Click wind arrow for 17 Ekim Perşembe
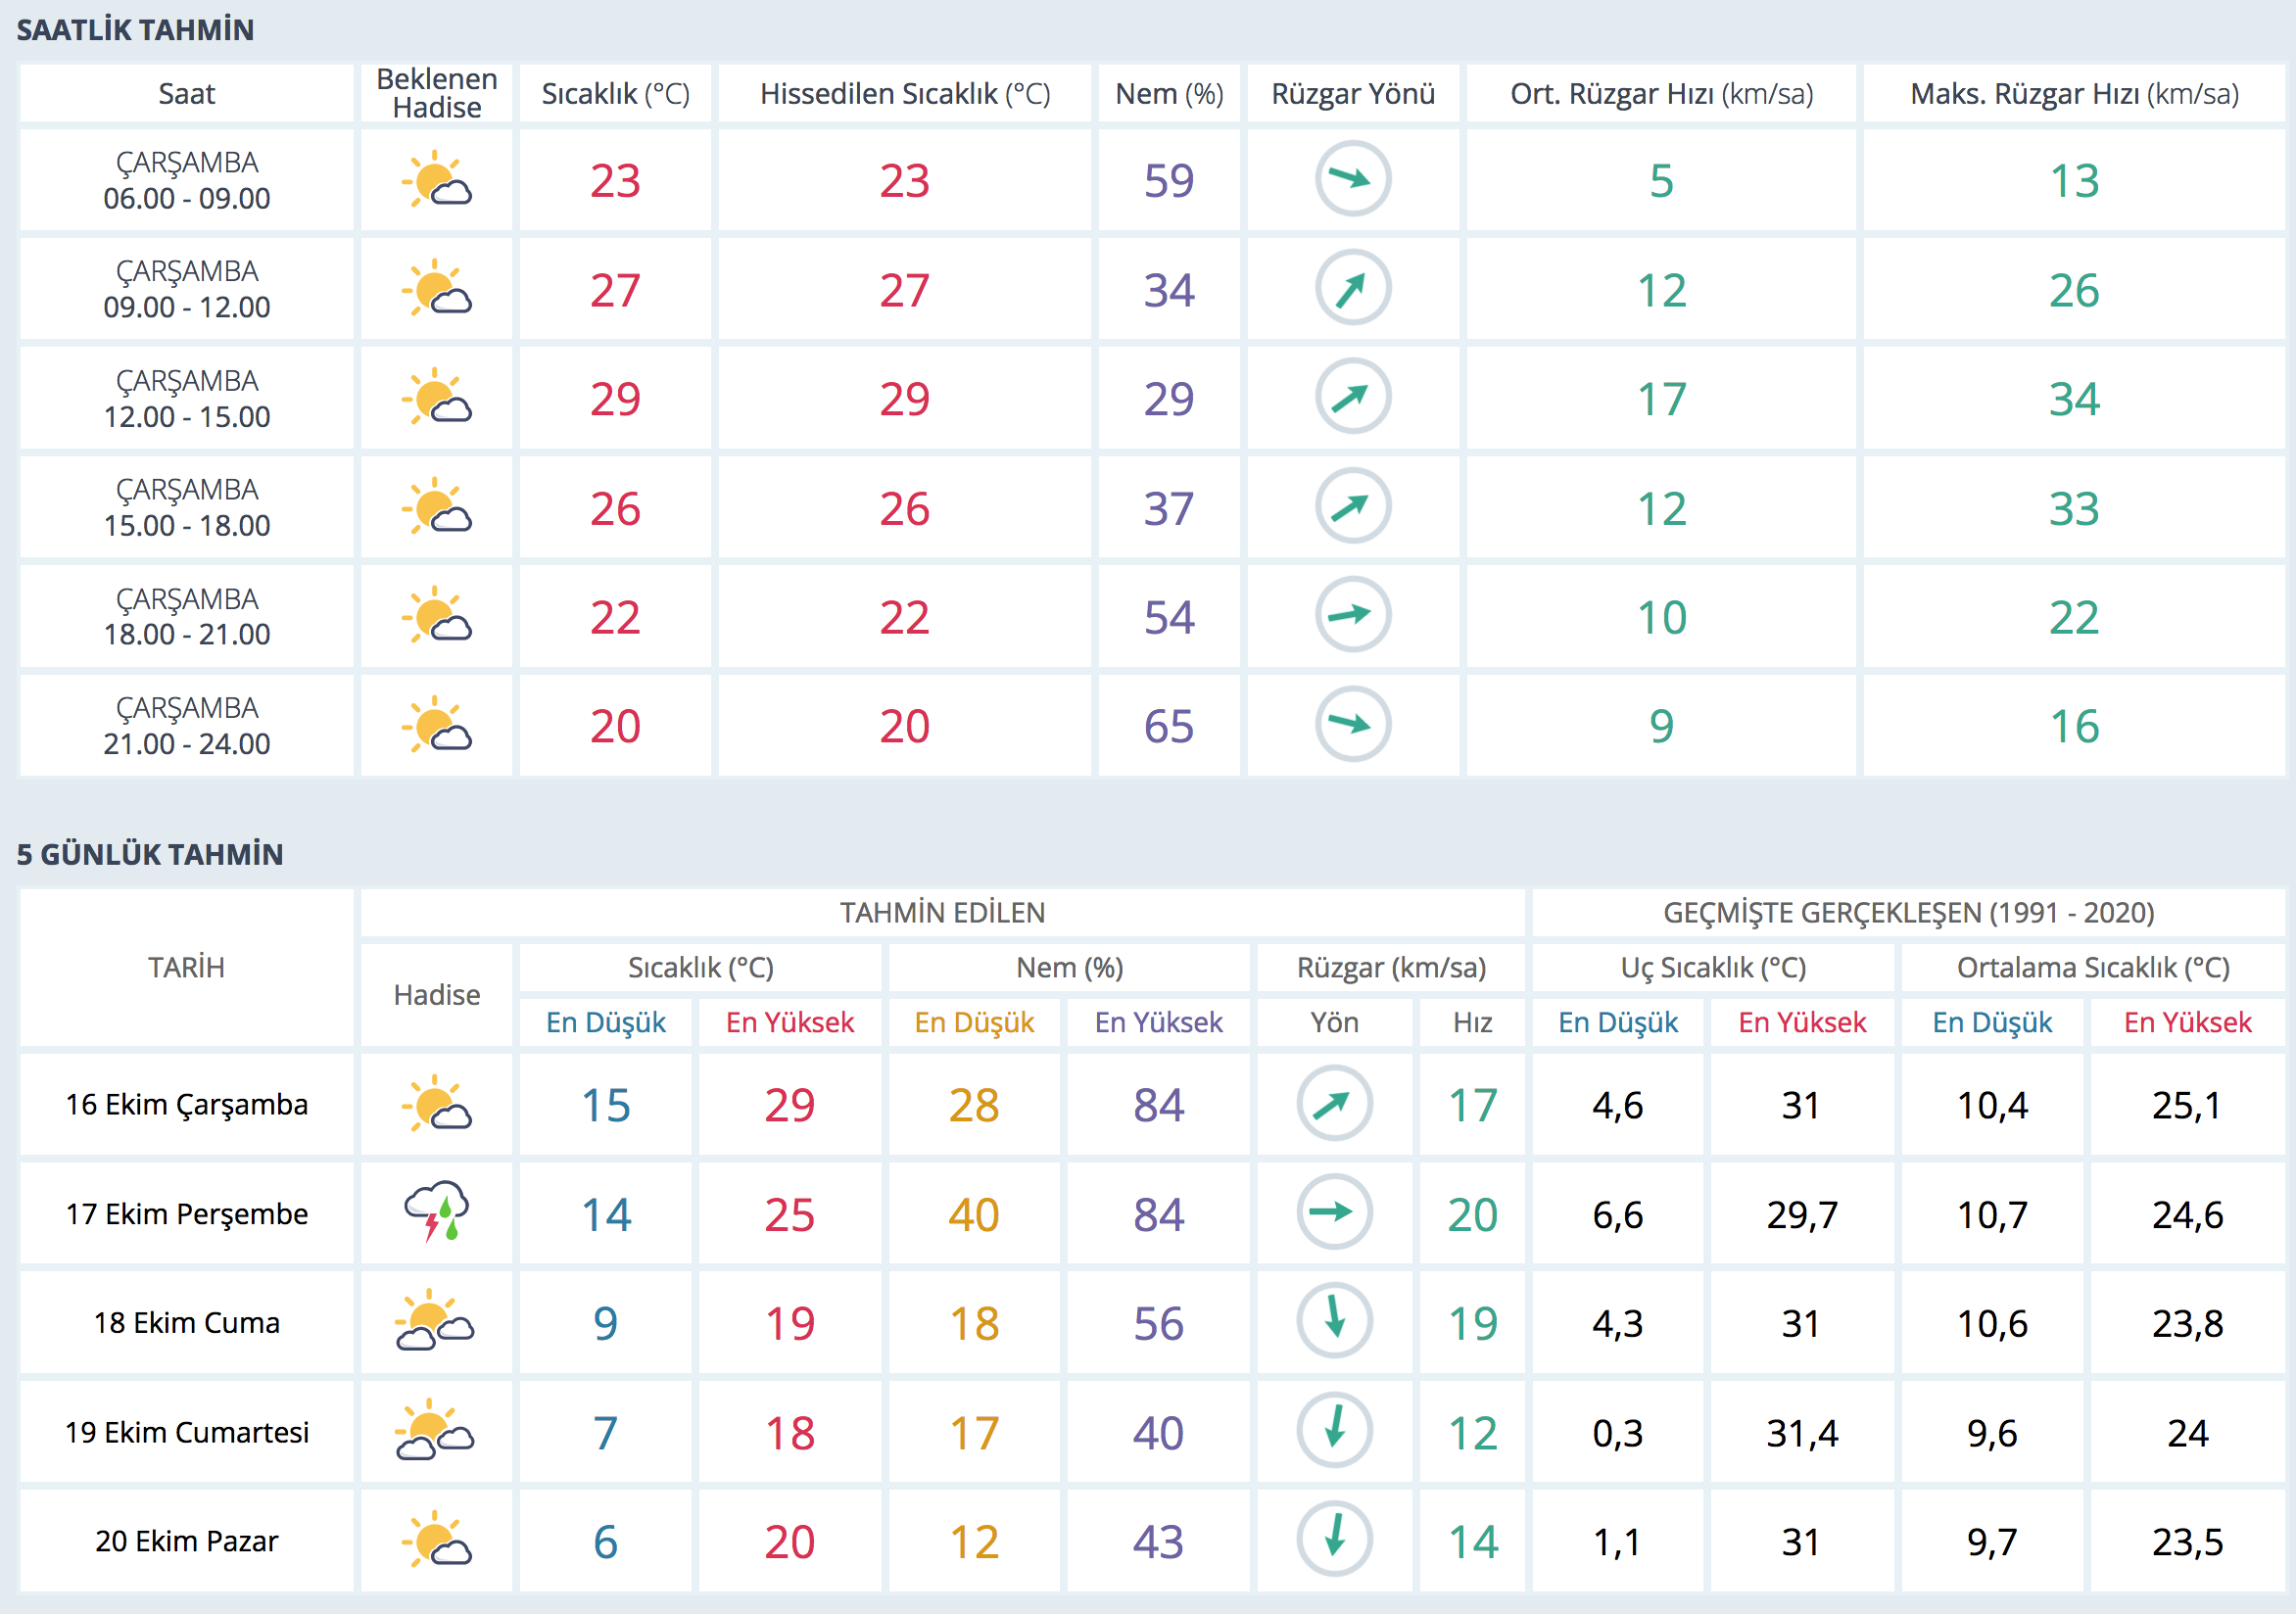Viewport: 2296px width, 1614px height. point(1334,1213)
